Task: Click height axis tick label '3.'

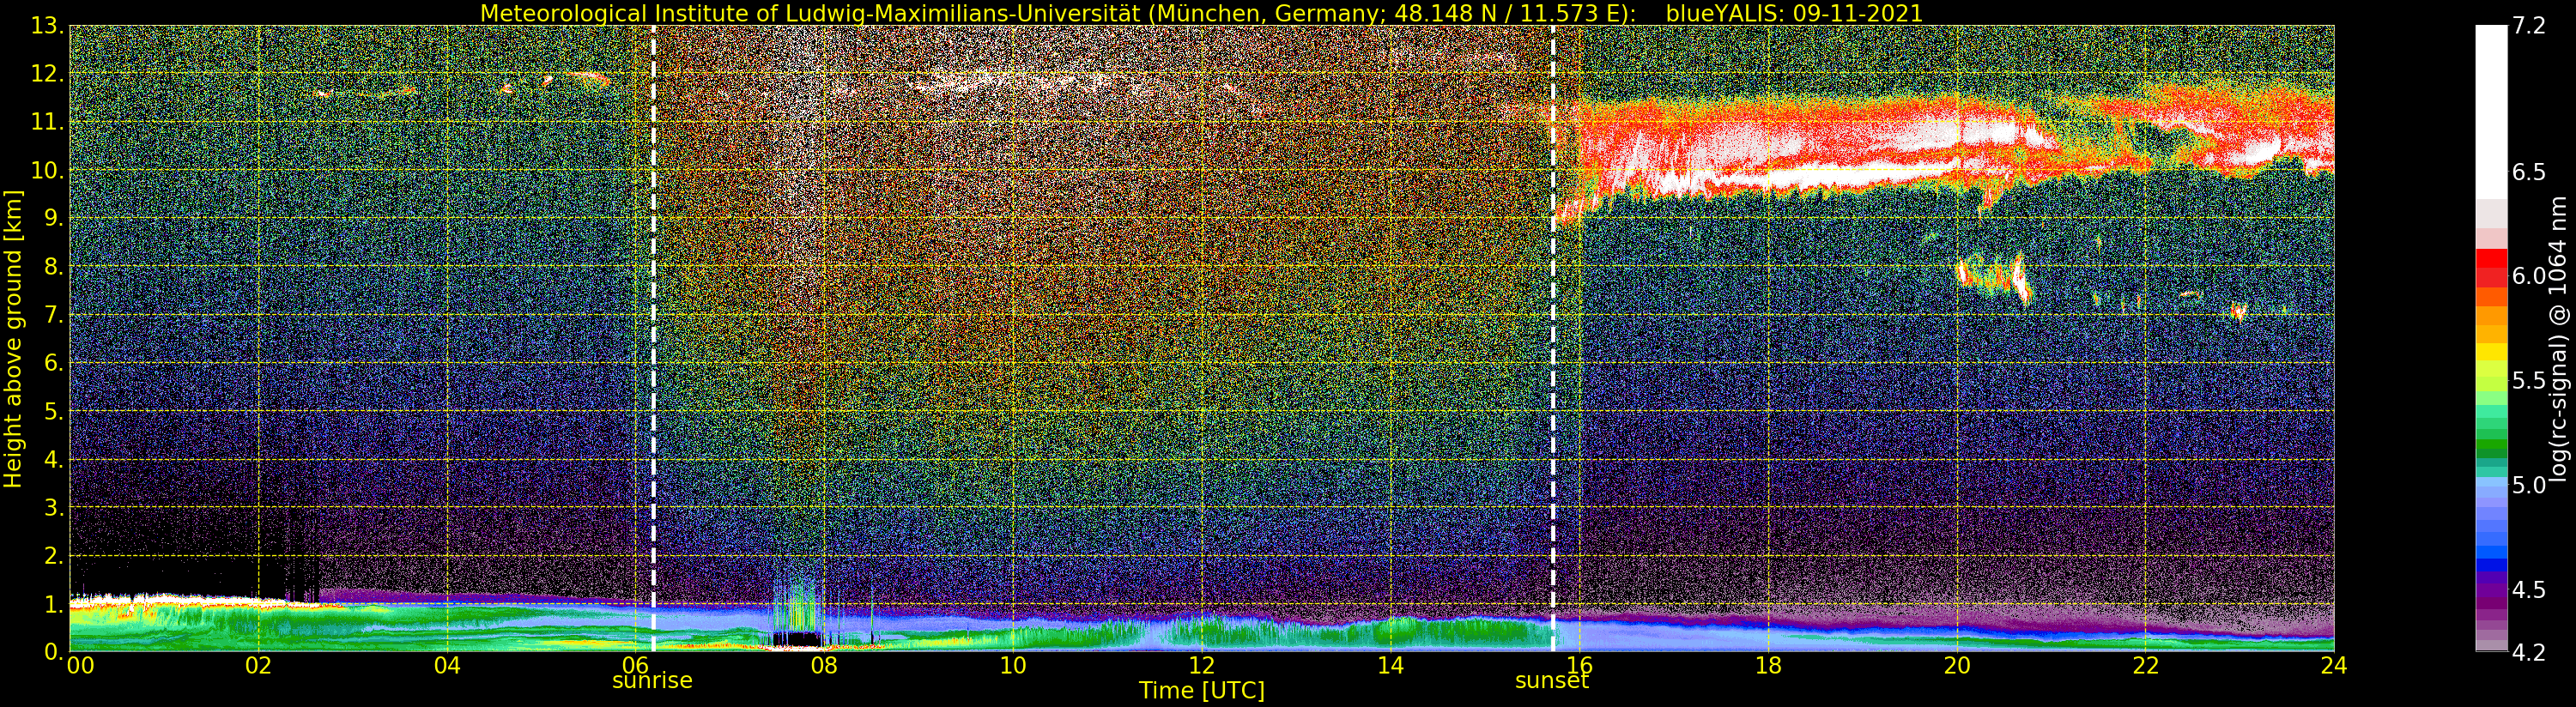Action: [x=54, y=507]
